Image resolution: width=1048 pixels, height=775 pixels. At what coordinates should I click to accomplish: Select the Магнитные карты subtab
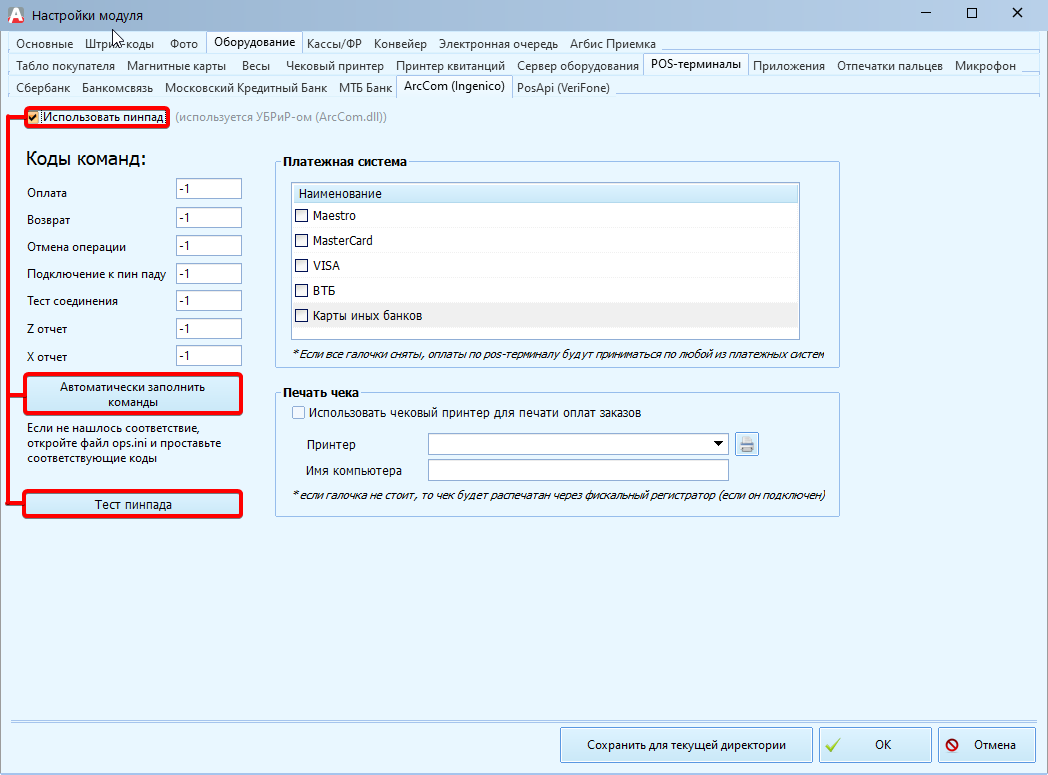[176, 66]
